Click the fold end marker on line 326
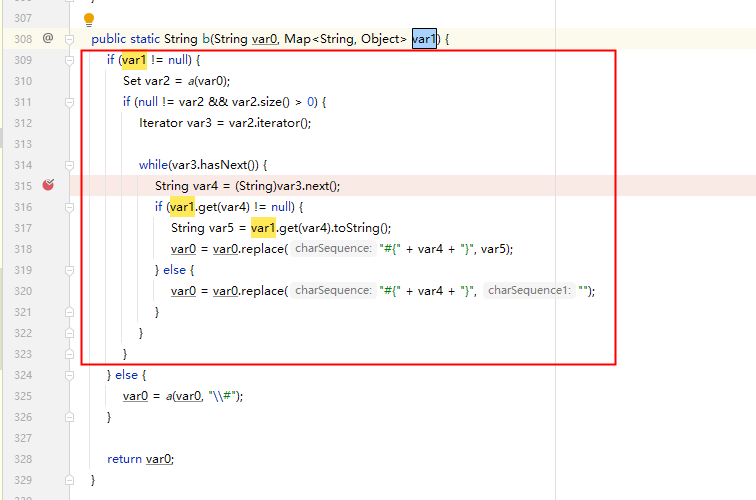 coord(69,417)
